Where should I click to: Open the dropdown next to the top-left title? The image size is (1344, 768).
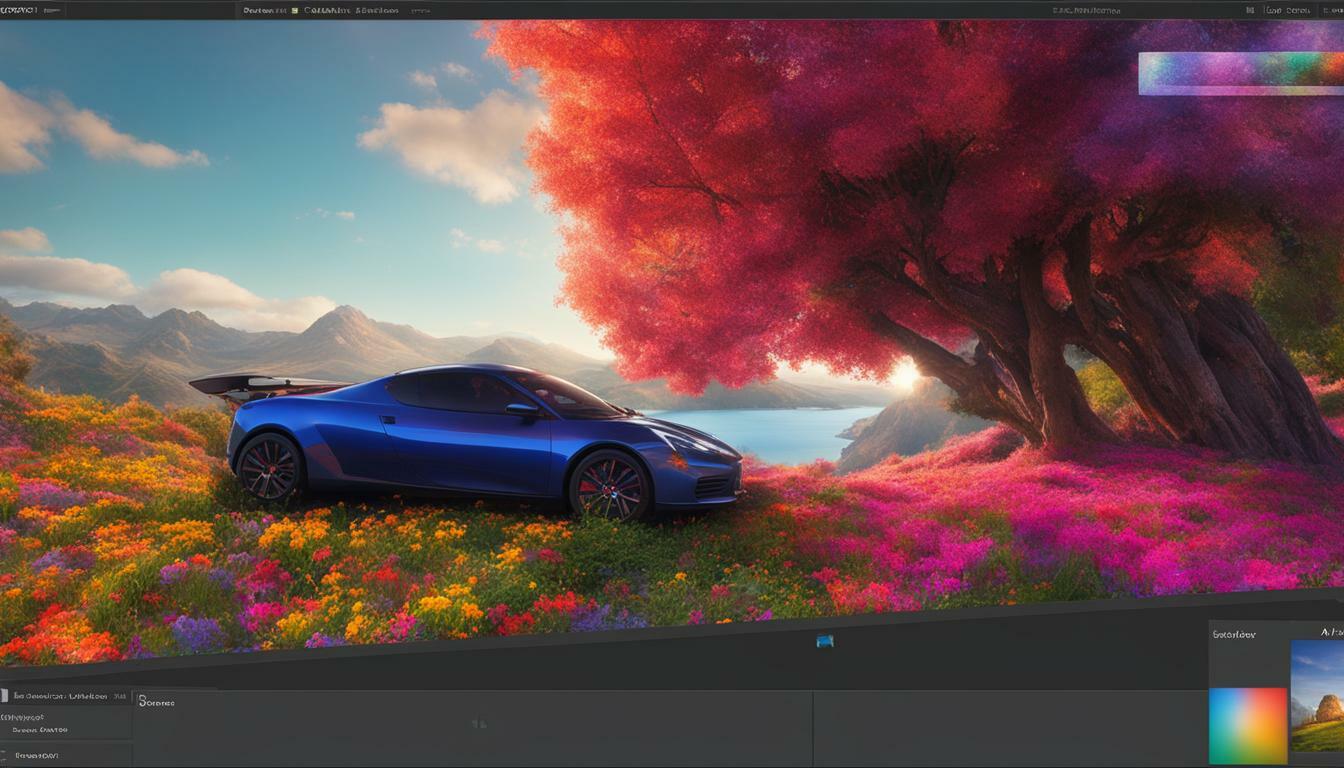pyautogui.click(x=50, y=10)
